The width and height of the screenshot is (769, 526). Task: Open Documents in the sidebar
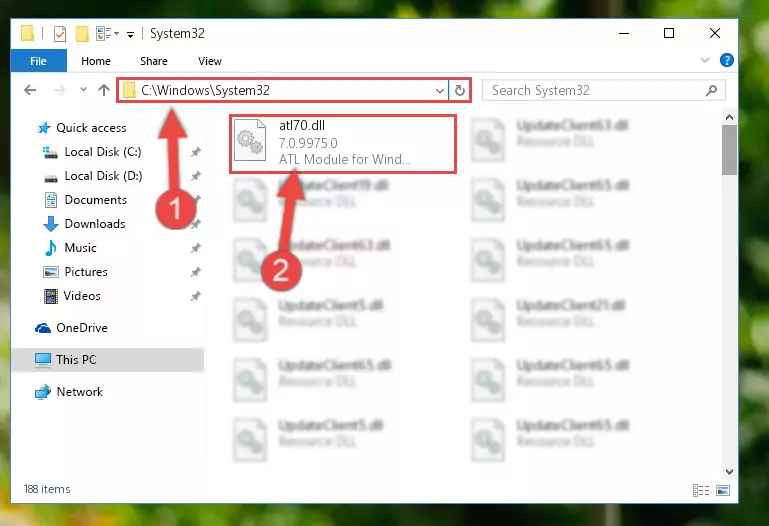tap(96, 200)
